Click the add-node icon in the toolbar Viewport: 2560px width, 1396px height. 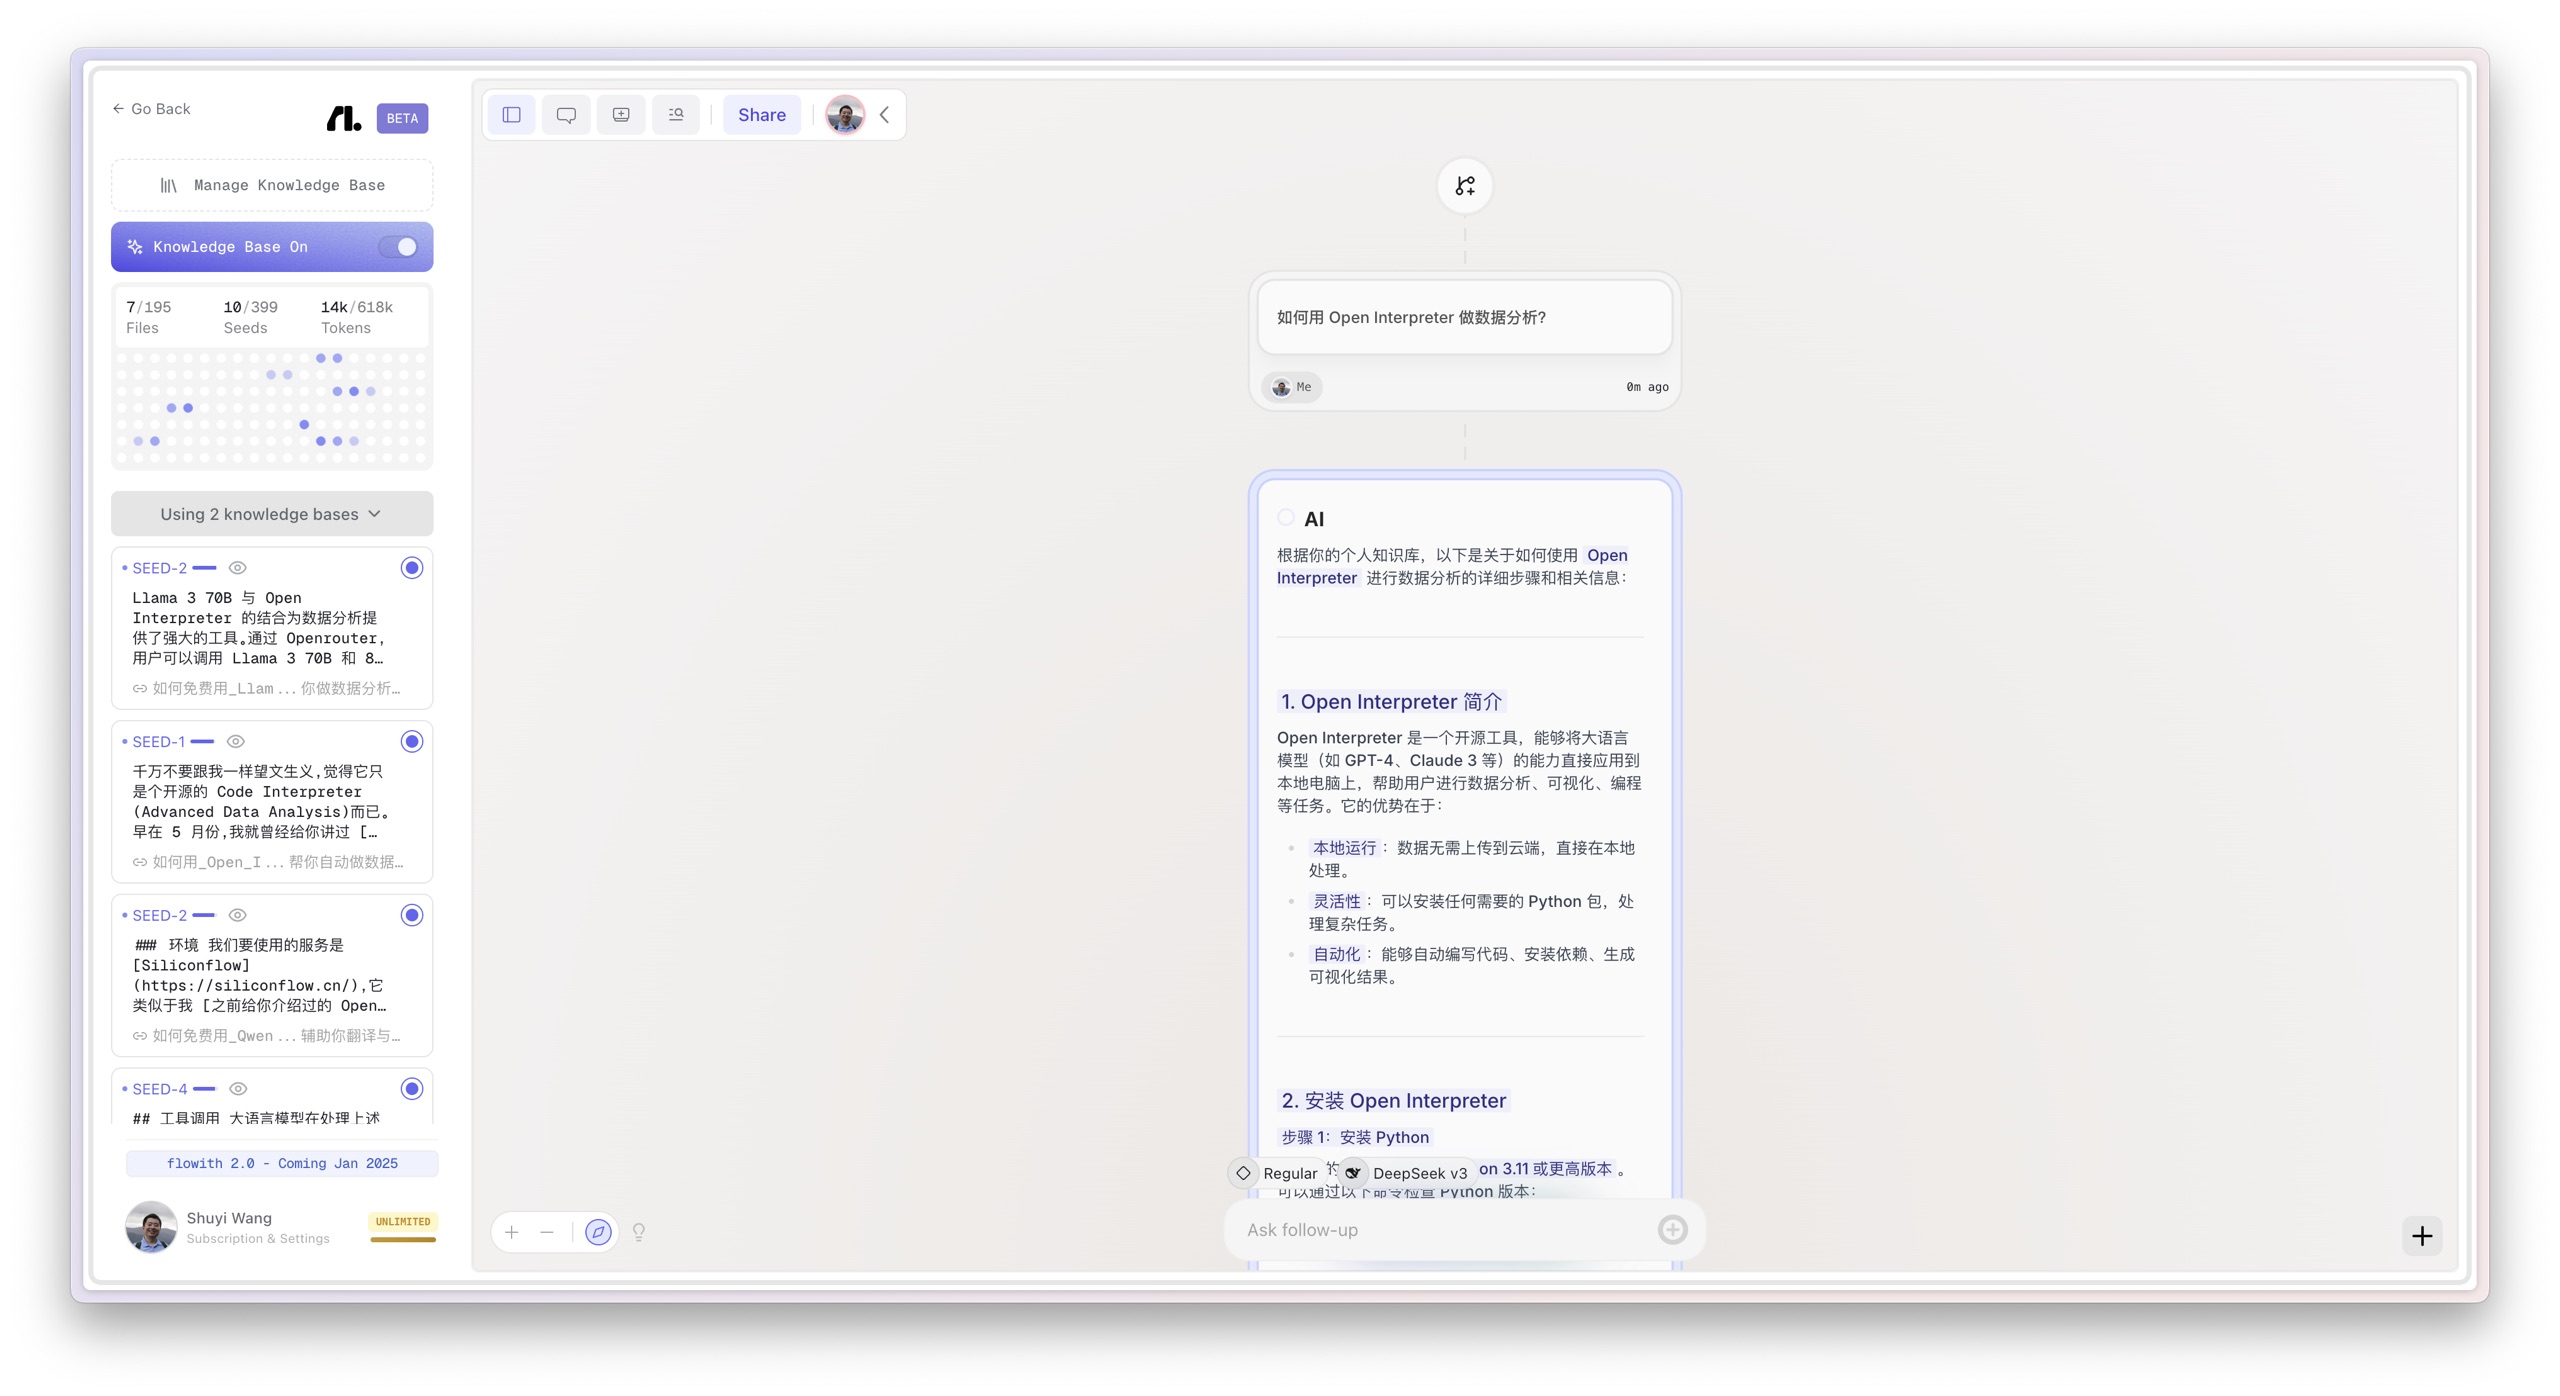[621, 115]
